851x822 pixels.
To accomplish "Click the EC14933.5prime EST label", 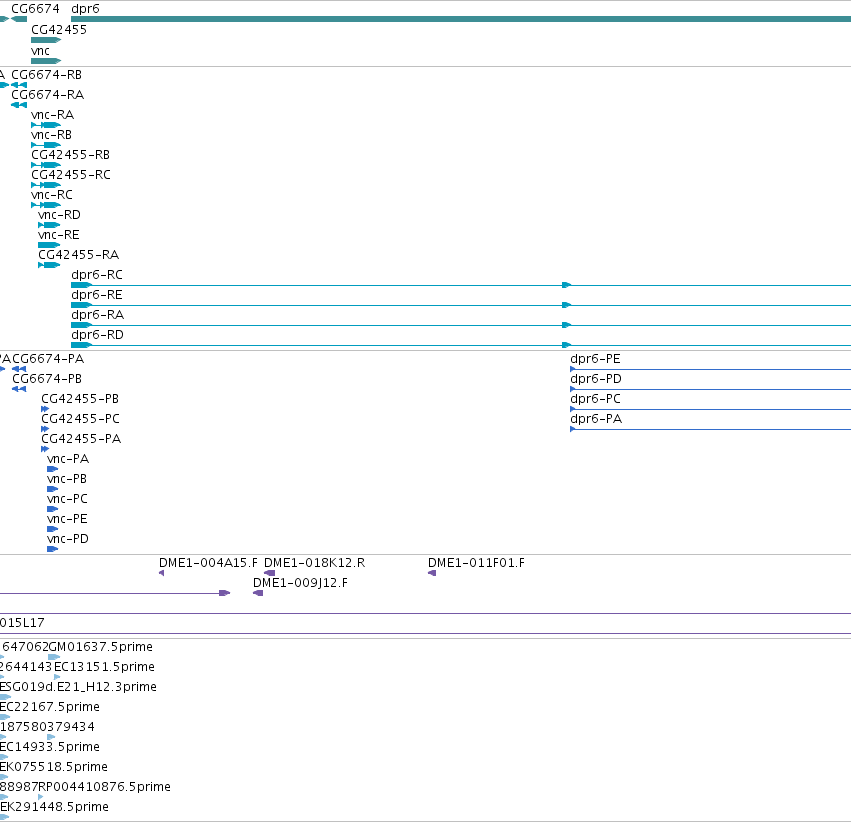I will 50,748.
